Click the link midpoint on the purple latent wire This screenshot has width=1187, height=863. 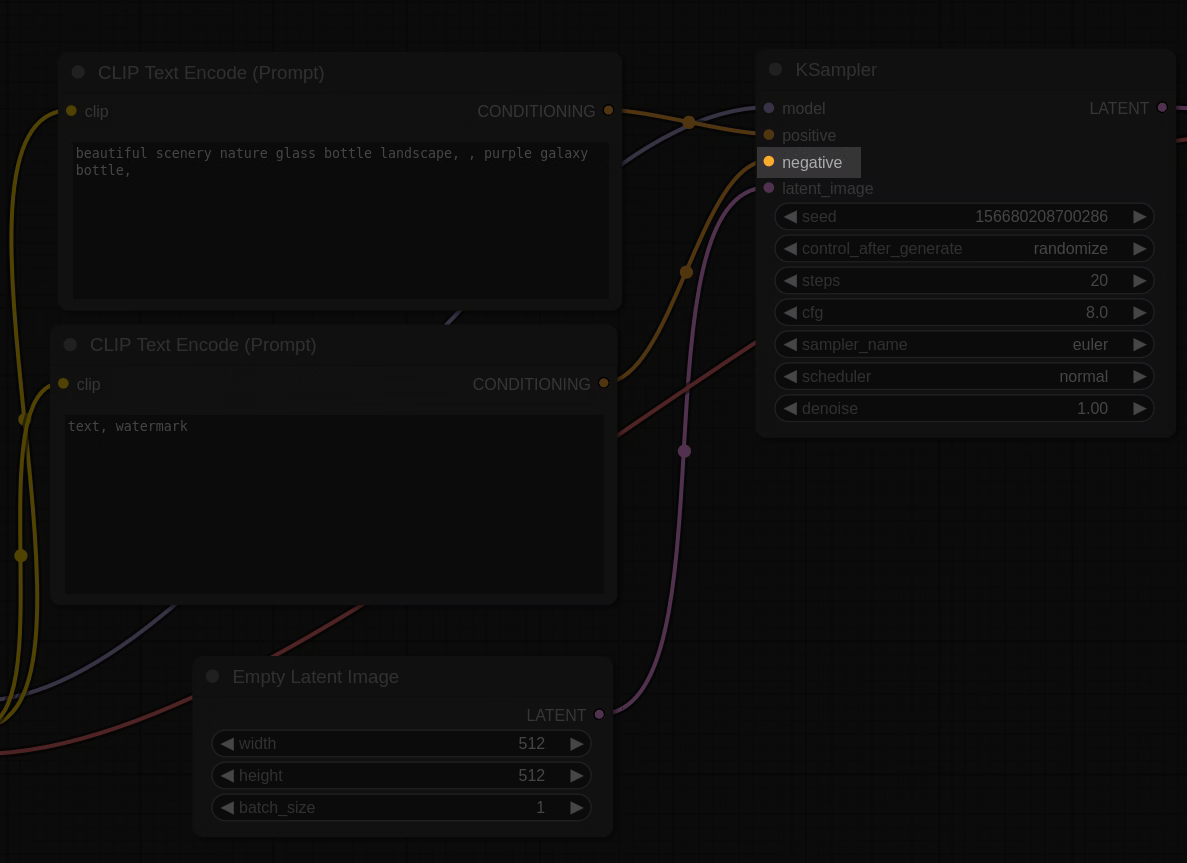684,451
